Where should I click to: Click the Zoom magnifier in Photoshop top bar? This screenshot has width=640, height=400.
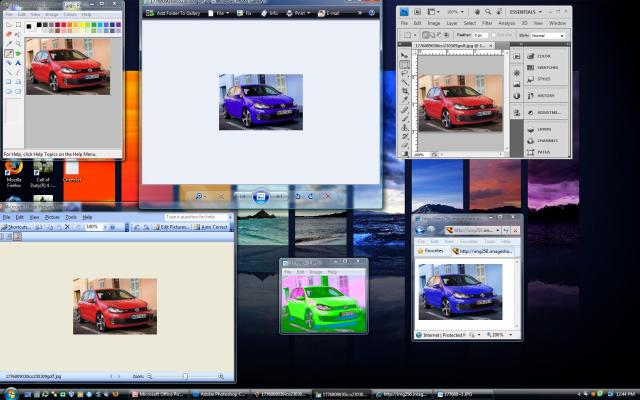[x=487, y=12]
